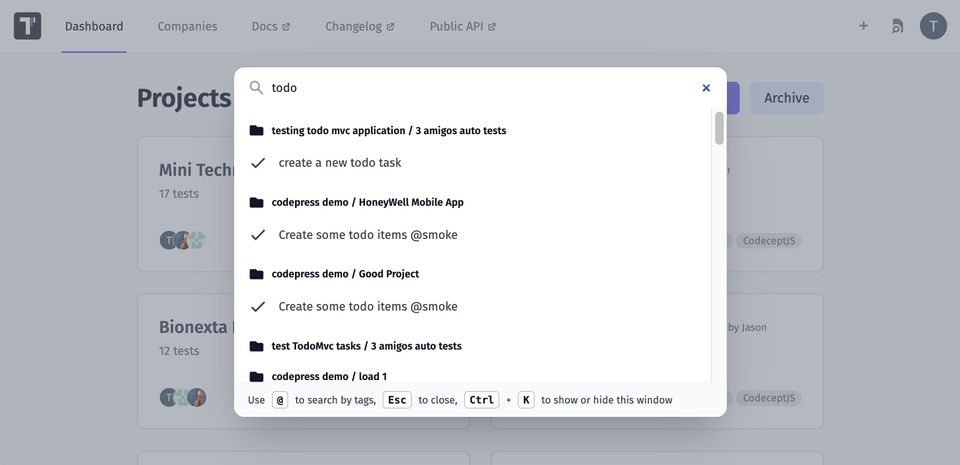Image resolution: width=960 pixels, height=465 pixels.
Task: Click the search icon in top-right header
Action: pyautogui.click(x=897, y=26)
